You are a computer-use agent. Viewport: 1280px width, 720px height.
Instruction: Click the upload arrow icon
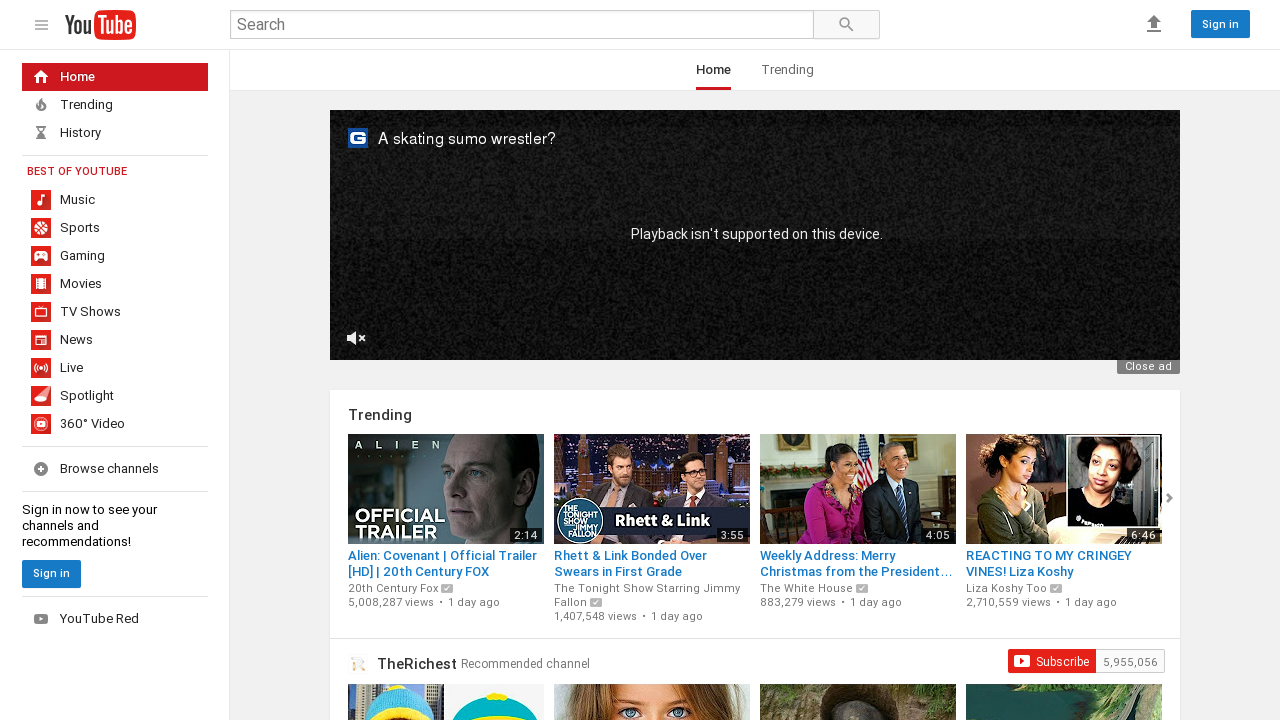tap(1154, 24)
